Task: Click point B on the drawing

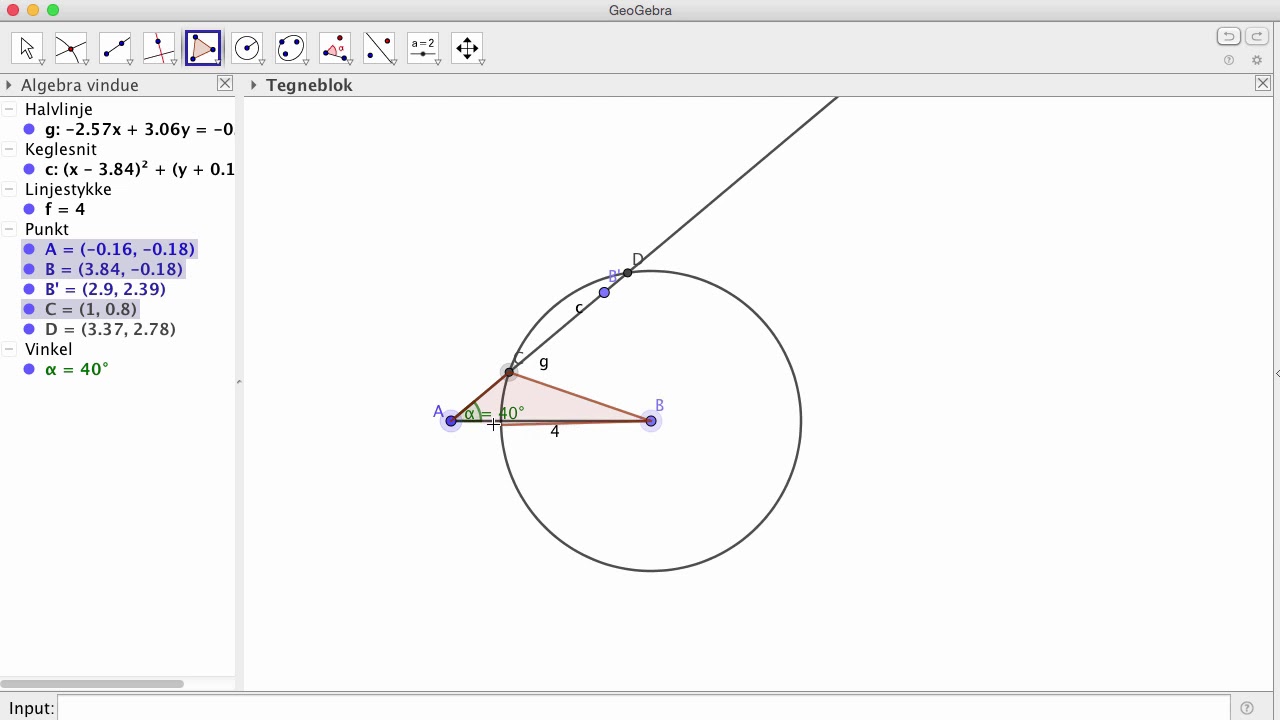Action: [x=651, y=421]
